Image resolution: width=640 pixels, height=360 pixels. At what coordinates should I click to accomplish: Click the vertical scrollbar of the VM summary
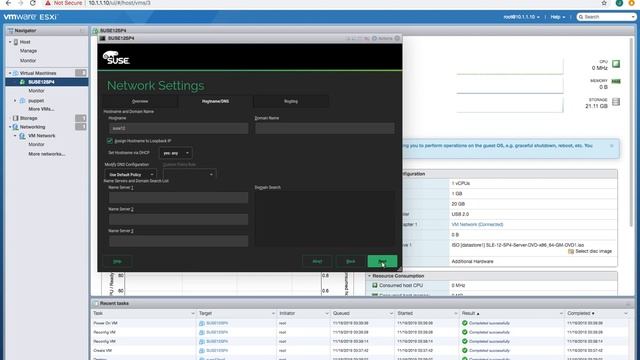click(x=631, y=133)
